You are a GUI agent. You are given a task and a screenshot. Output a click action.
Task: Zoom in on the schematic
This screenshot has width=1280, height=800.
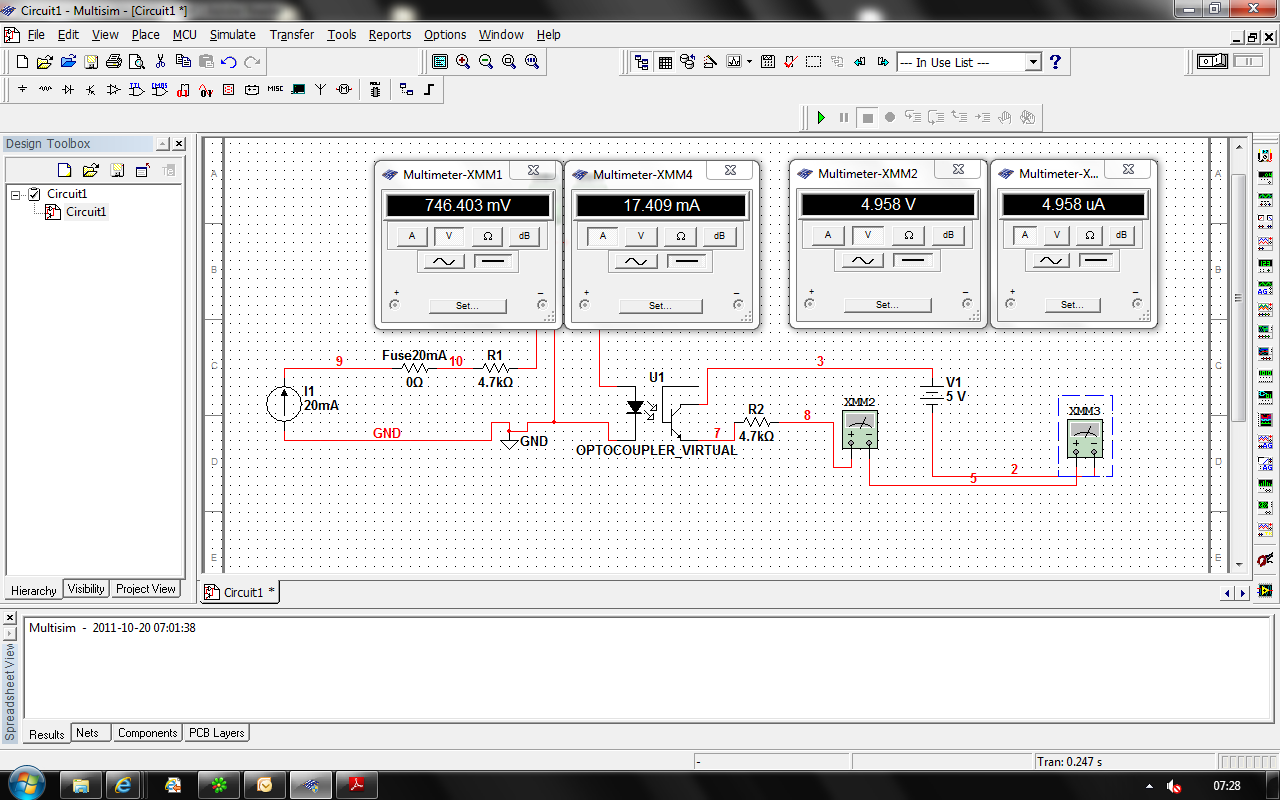463,61
